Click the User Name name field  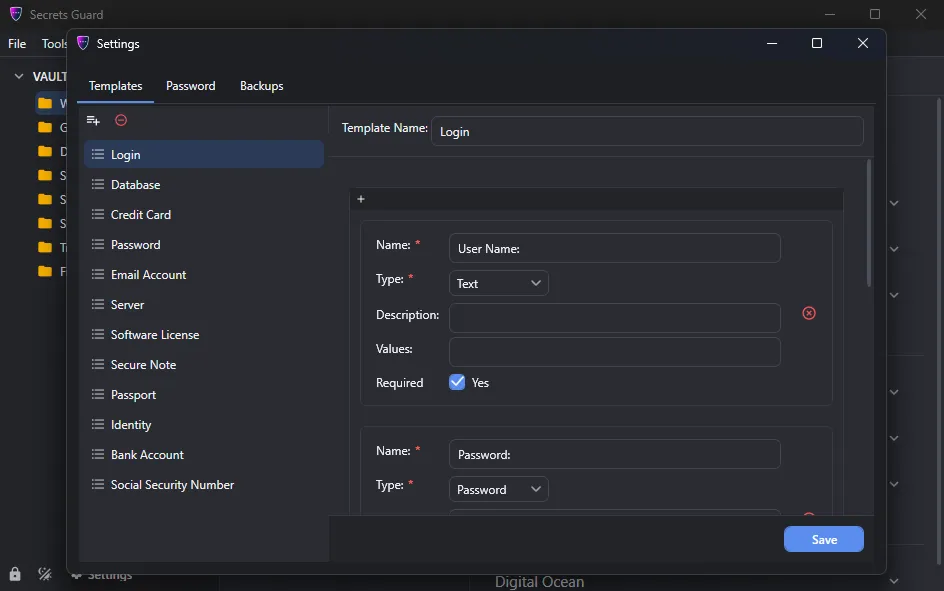(615, 248)
